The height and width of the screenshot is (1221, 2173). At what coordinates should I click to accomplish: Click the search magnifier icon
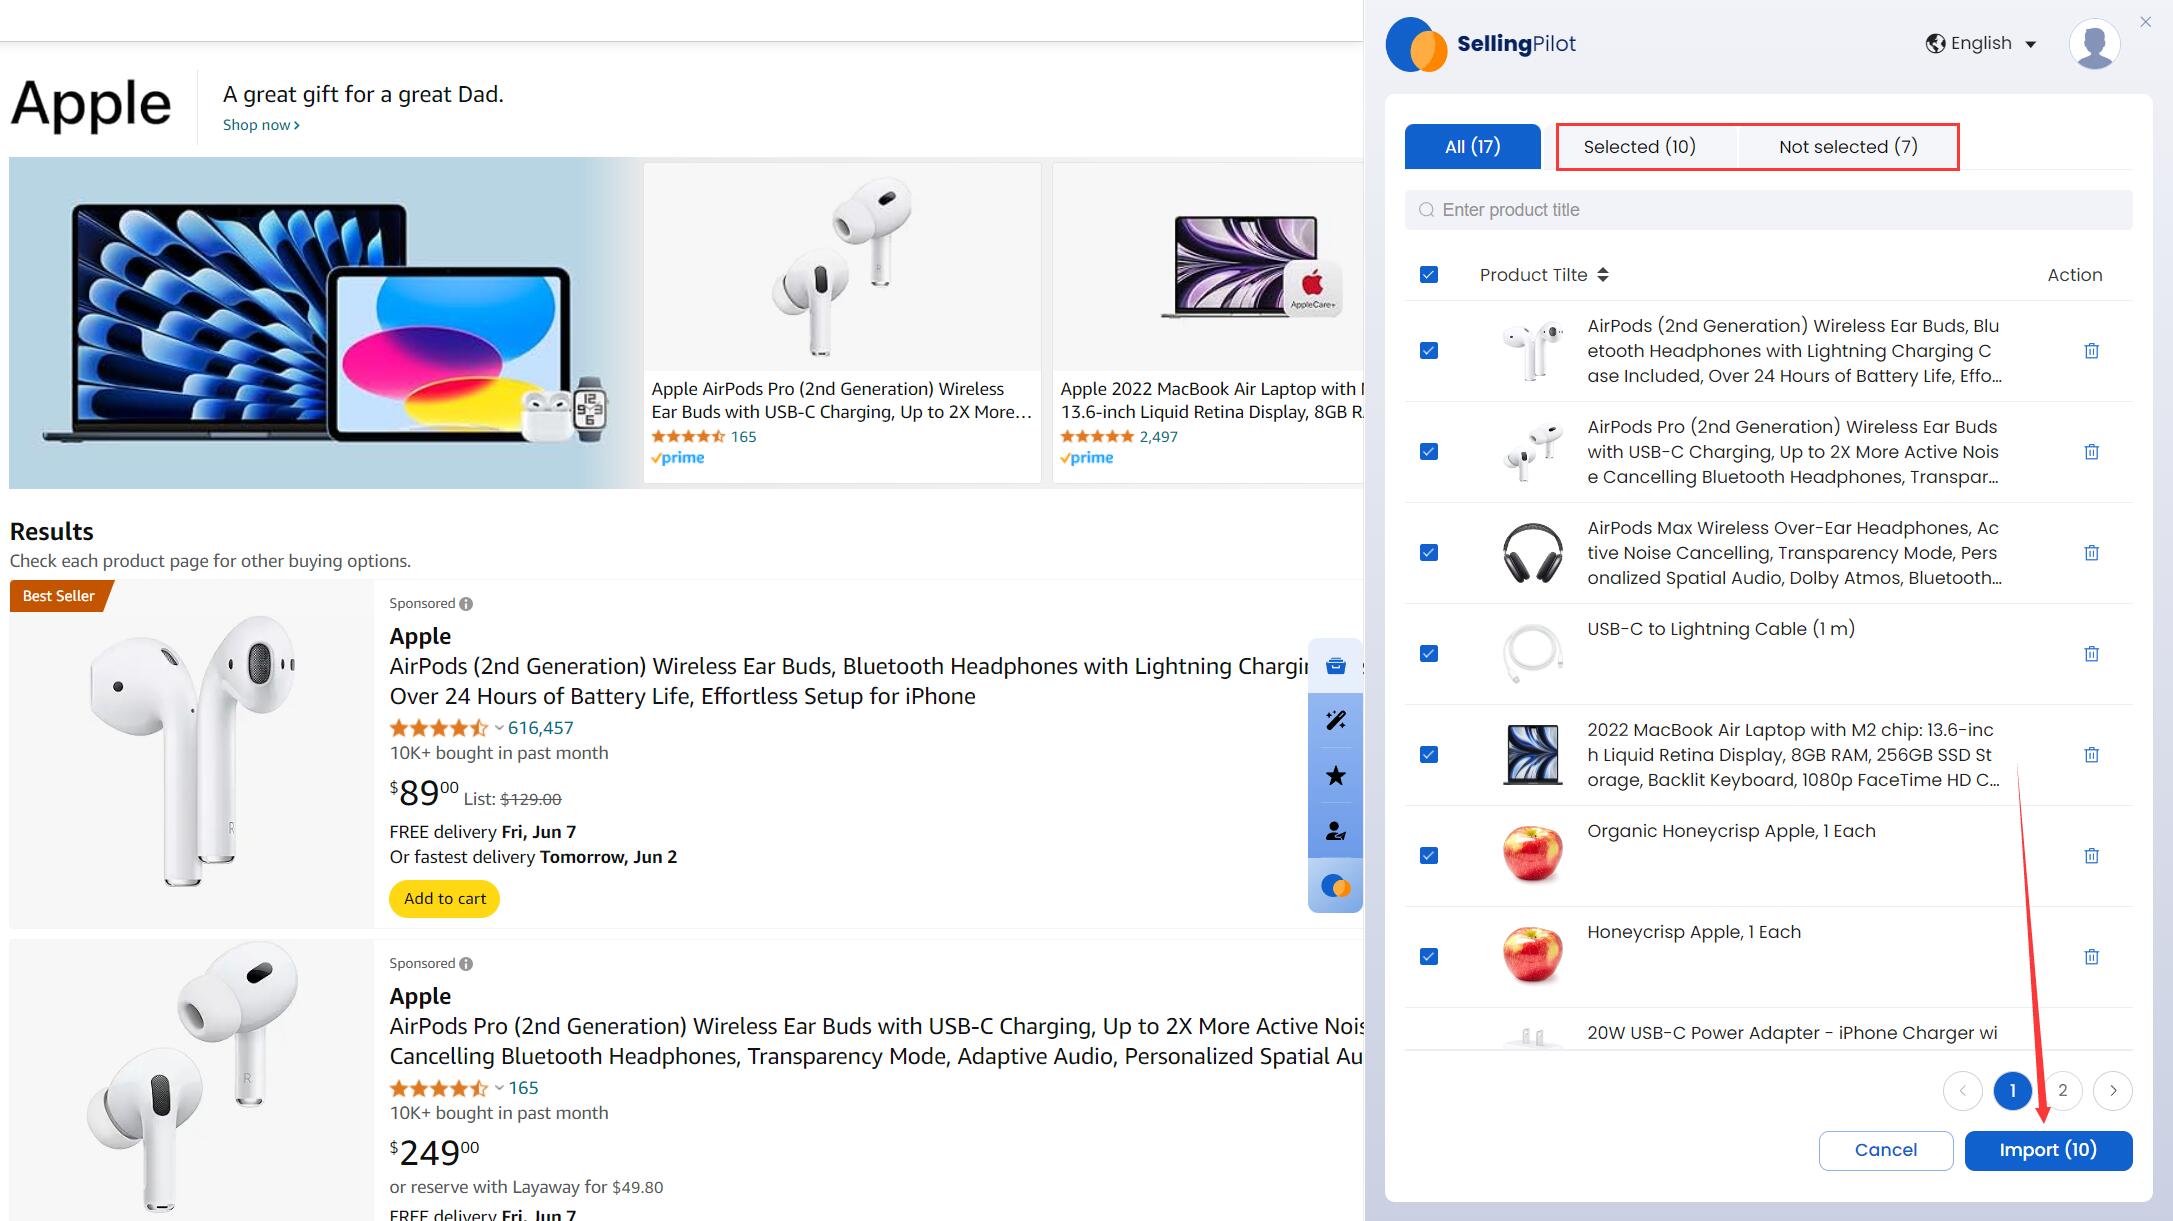point(1427,210)
